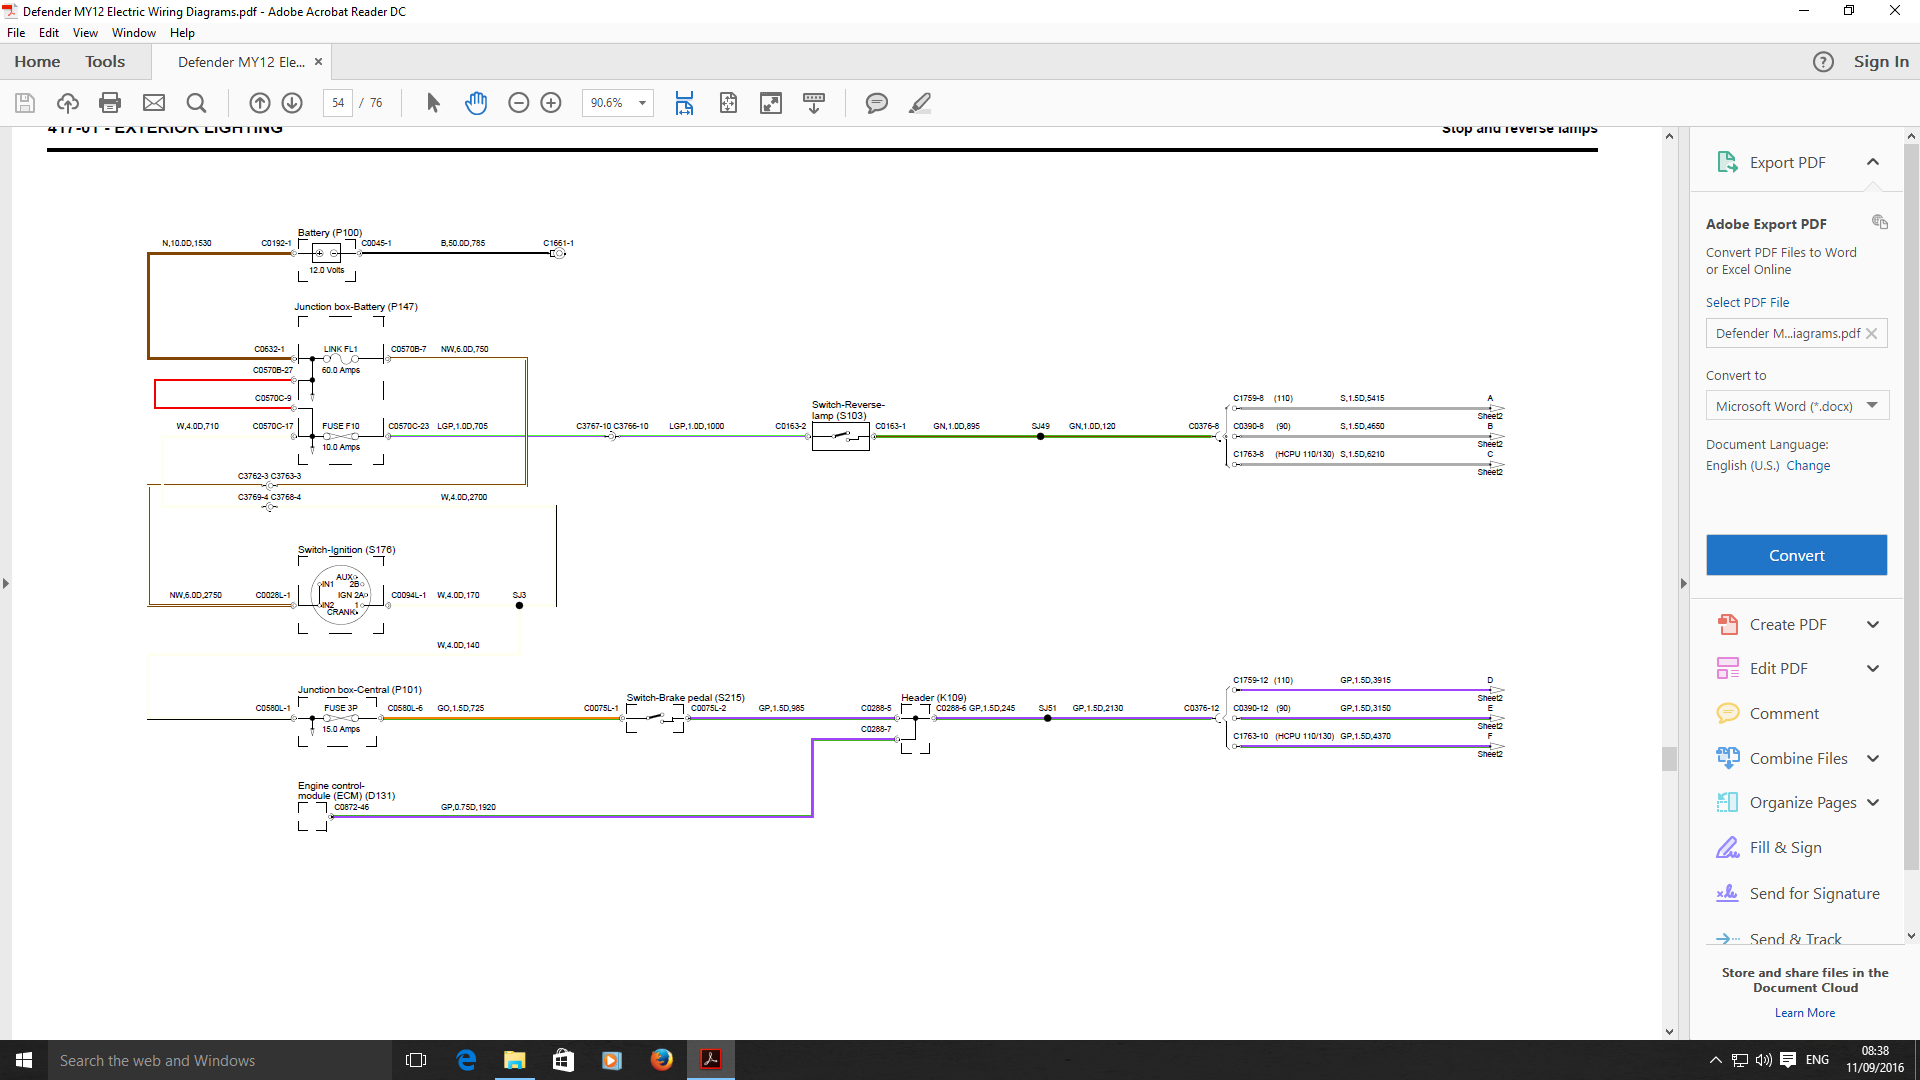Zoom out with minus button
1920x1080 pixels.
tap(518, 103)
